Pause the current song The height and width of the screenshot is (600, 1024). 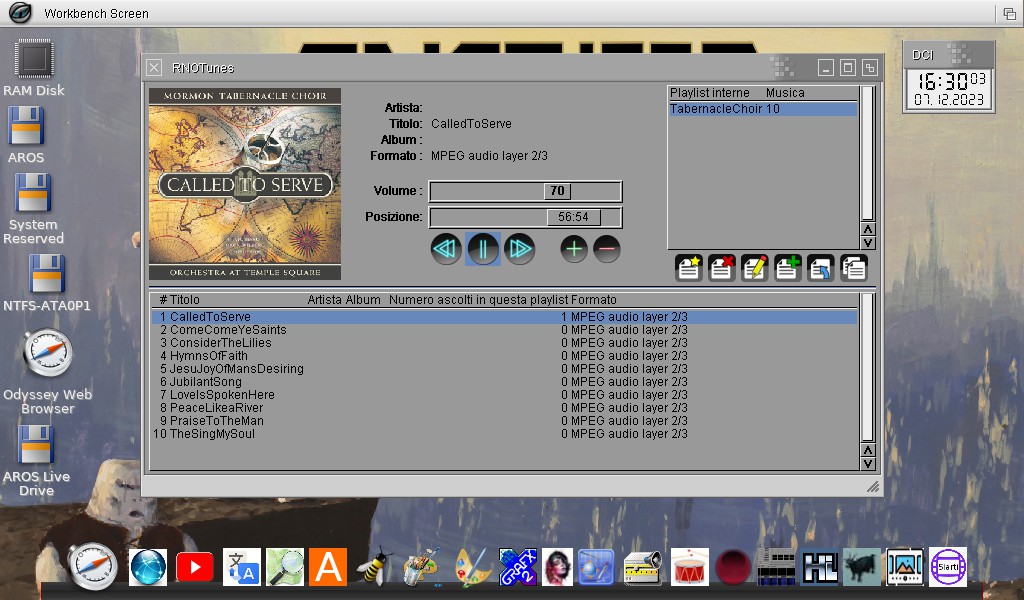(483, 249)
